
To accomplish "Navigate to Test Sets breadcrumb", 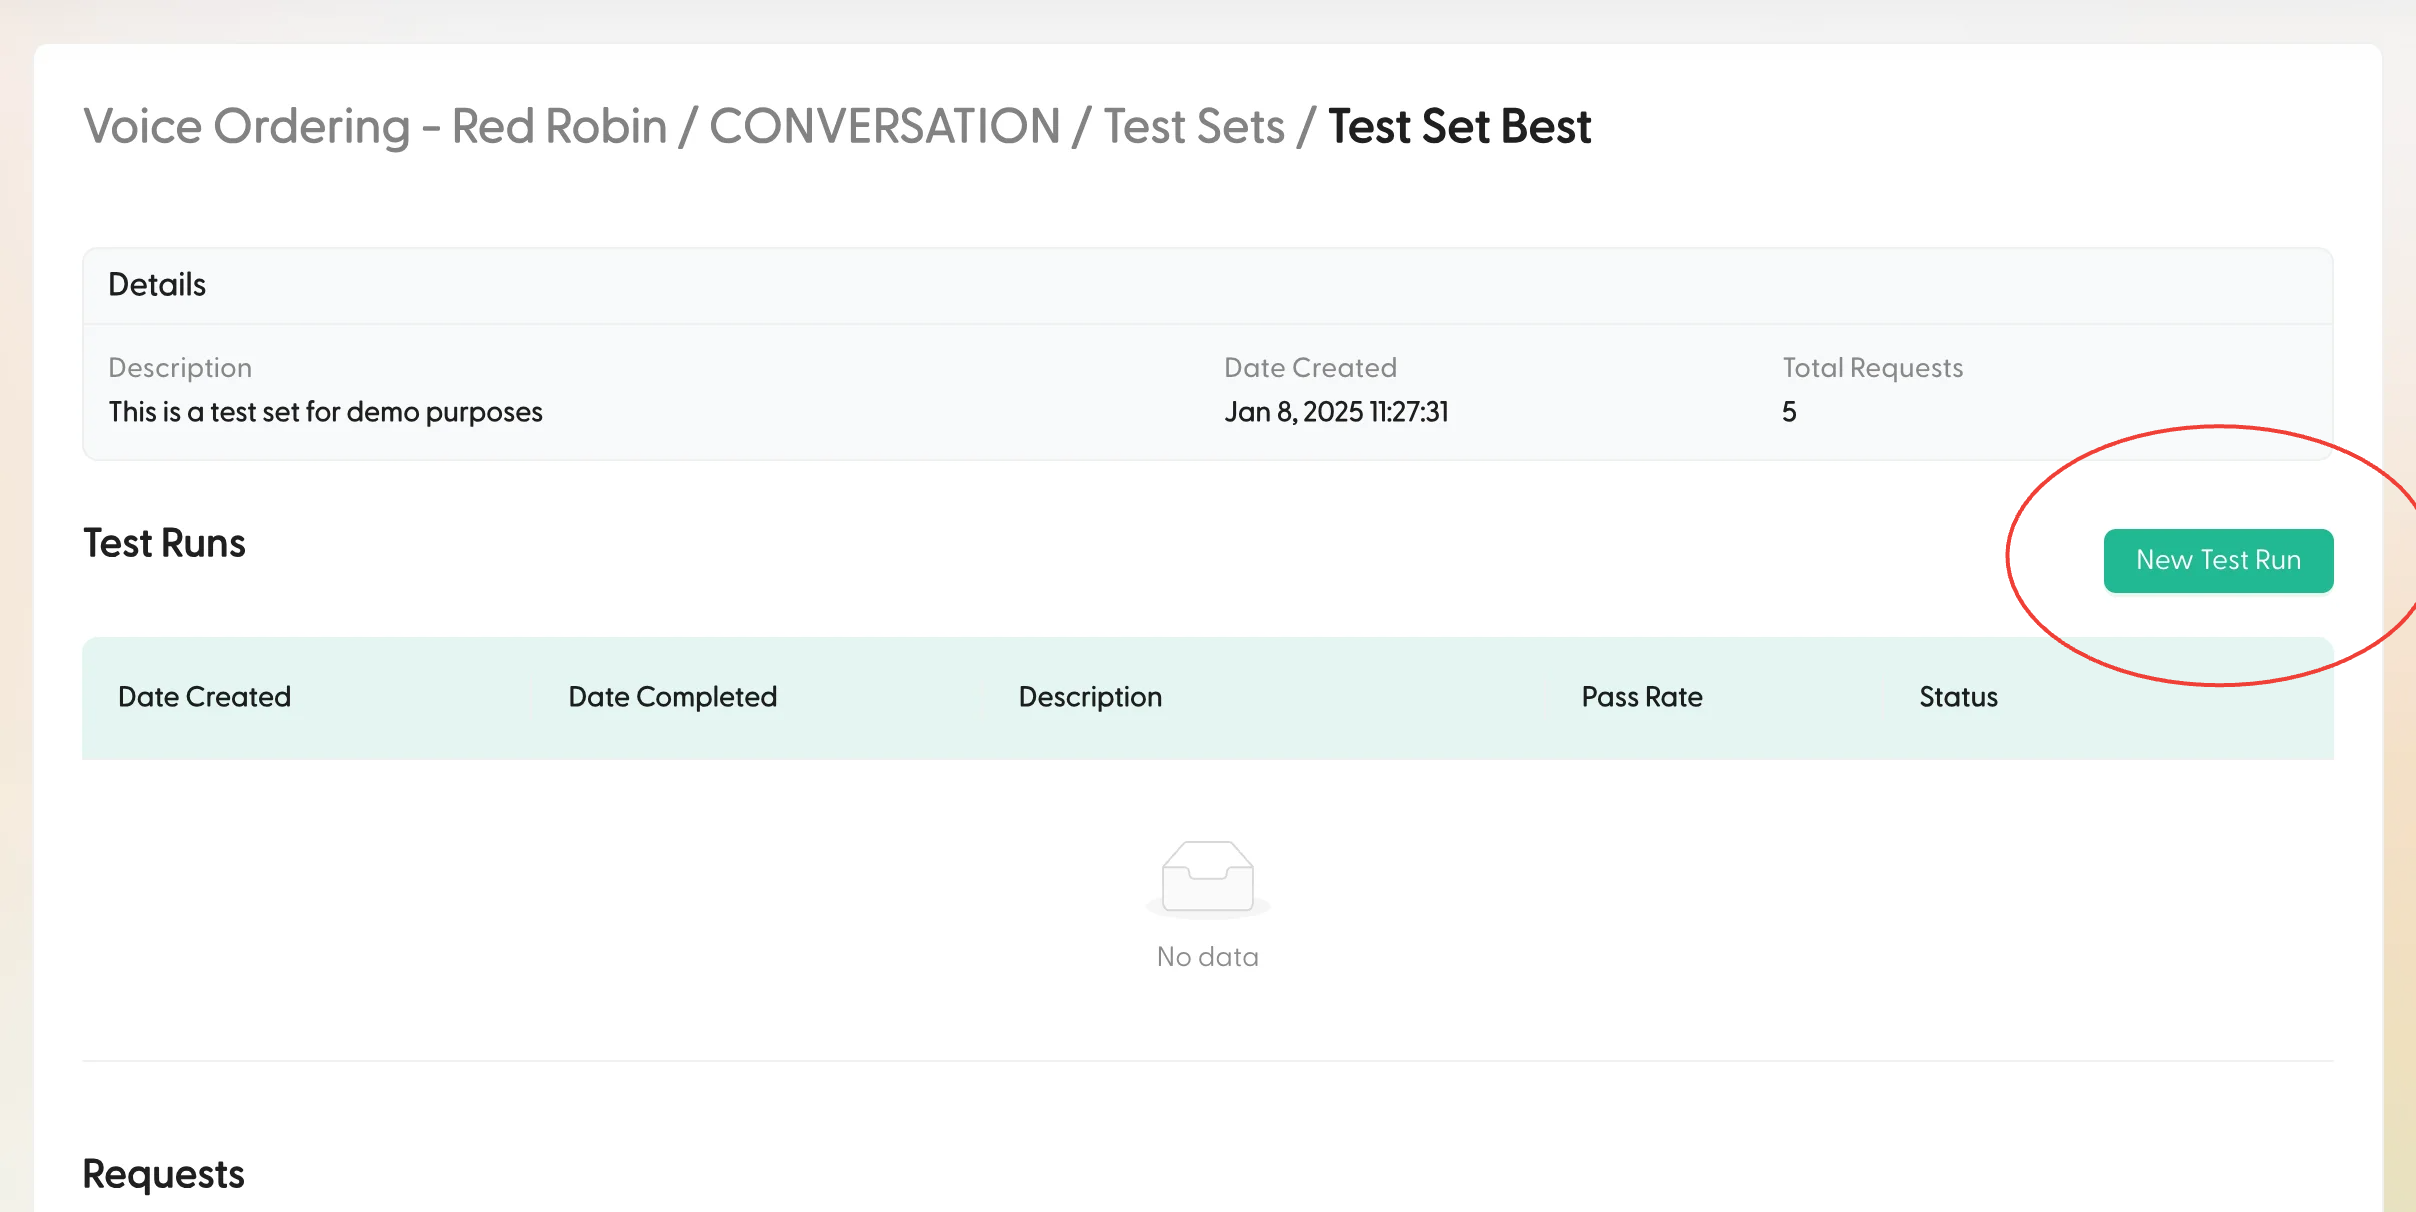I will tap(1193, 127).
